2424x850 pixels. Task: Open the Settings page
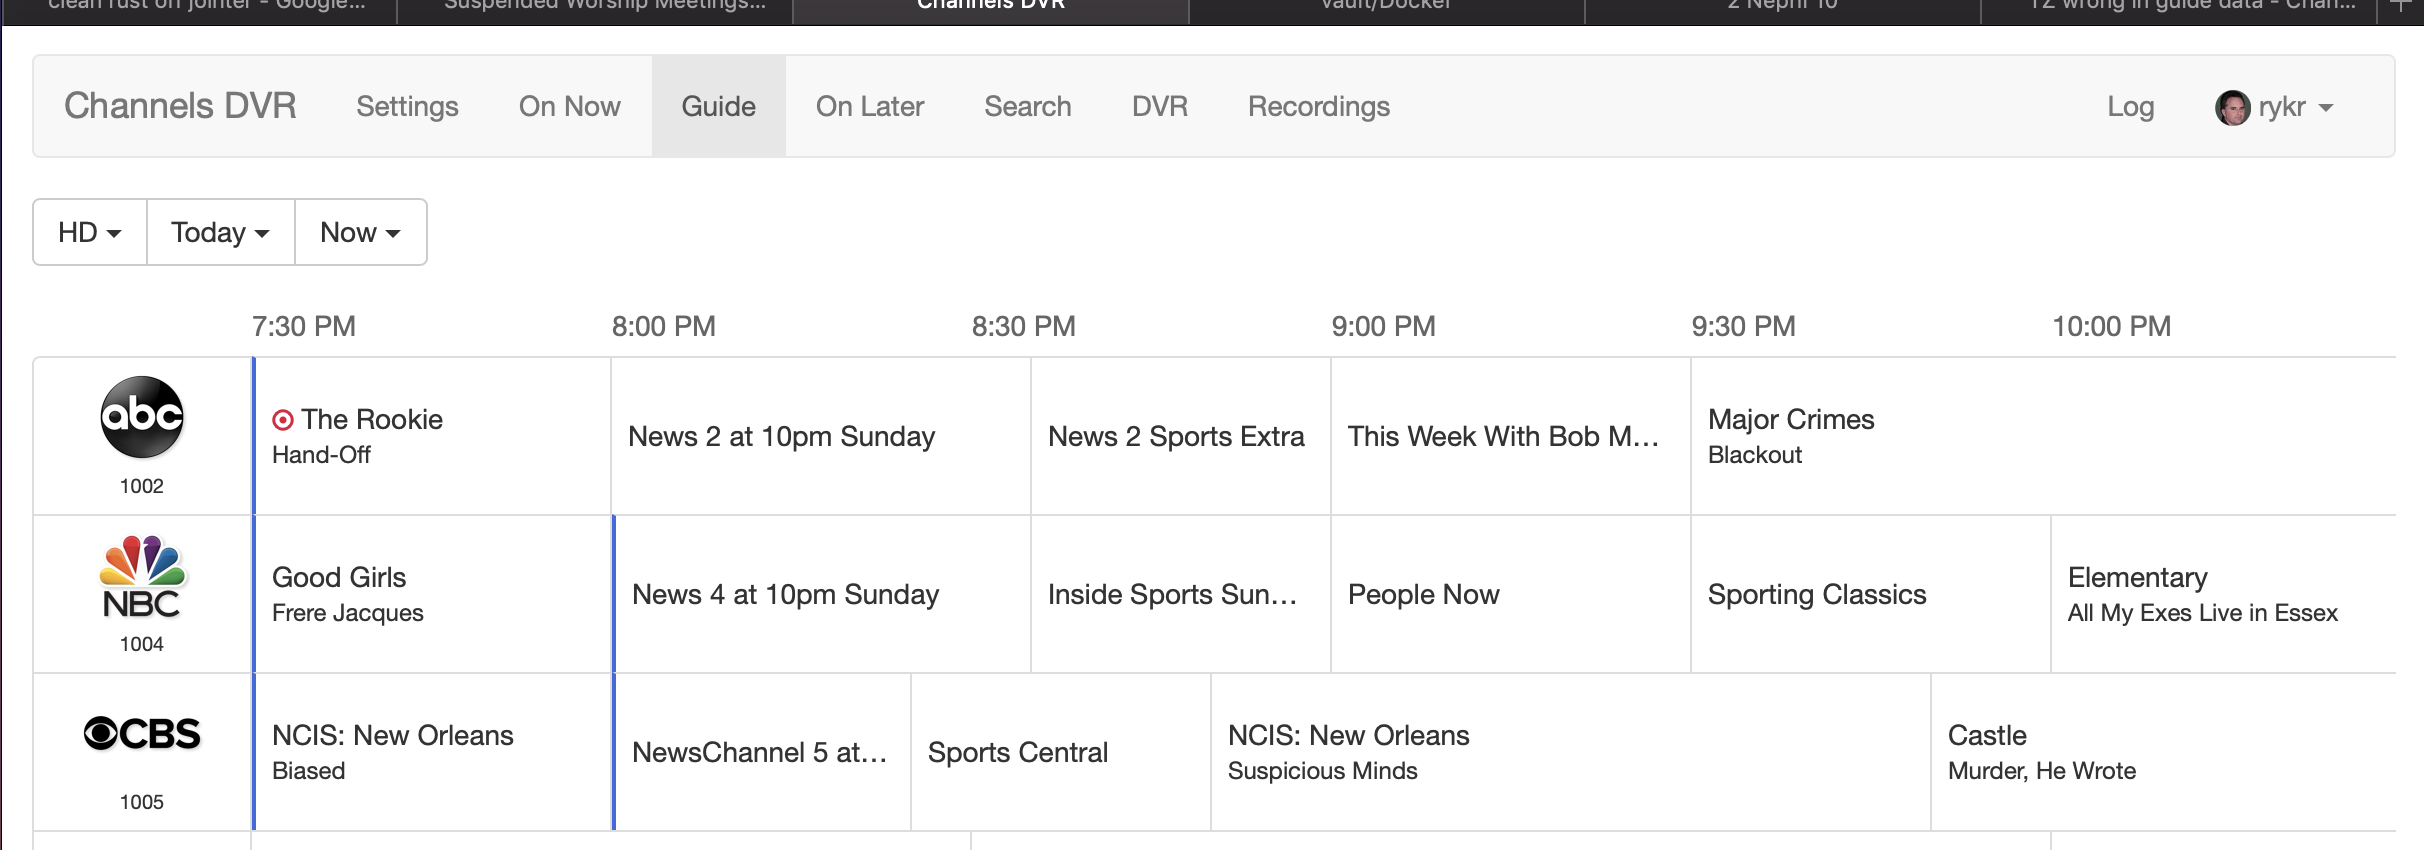[x=407, y=106]
